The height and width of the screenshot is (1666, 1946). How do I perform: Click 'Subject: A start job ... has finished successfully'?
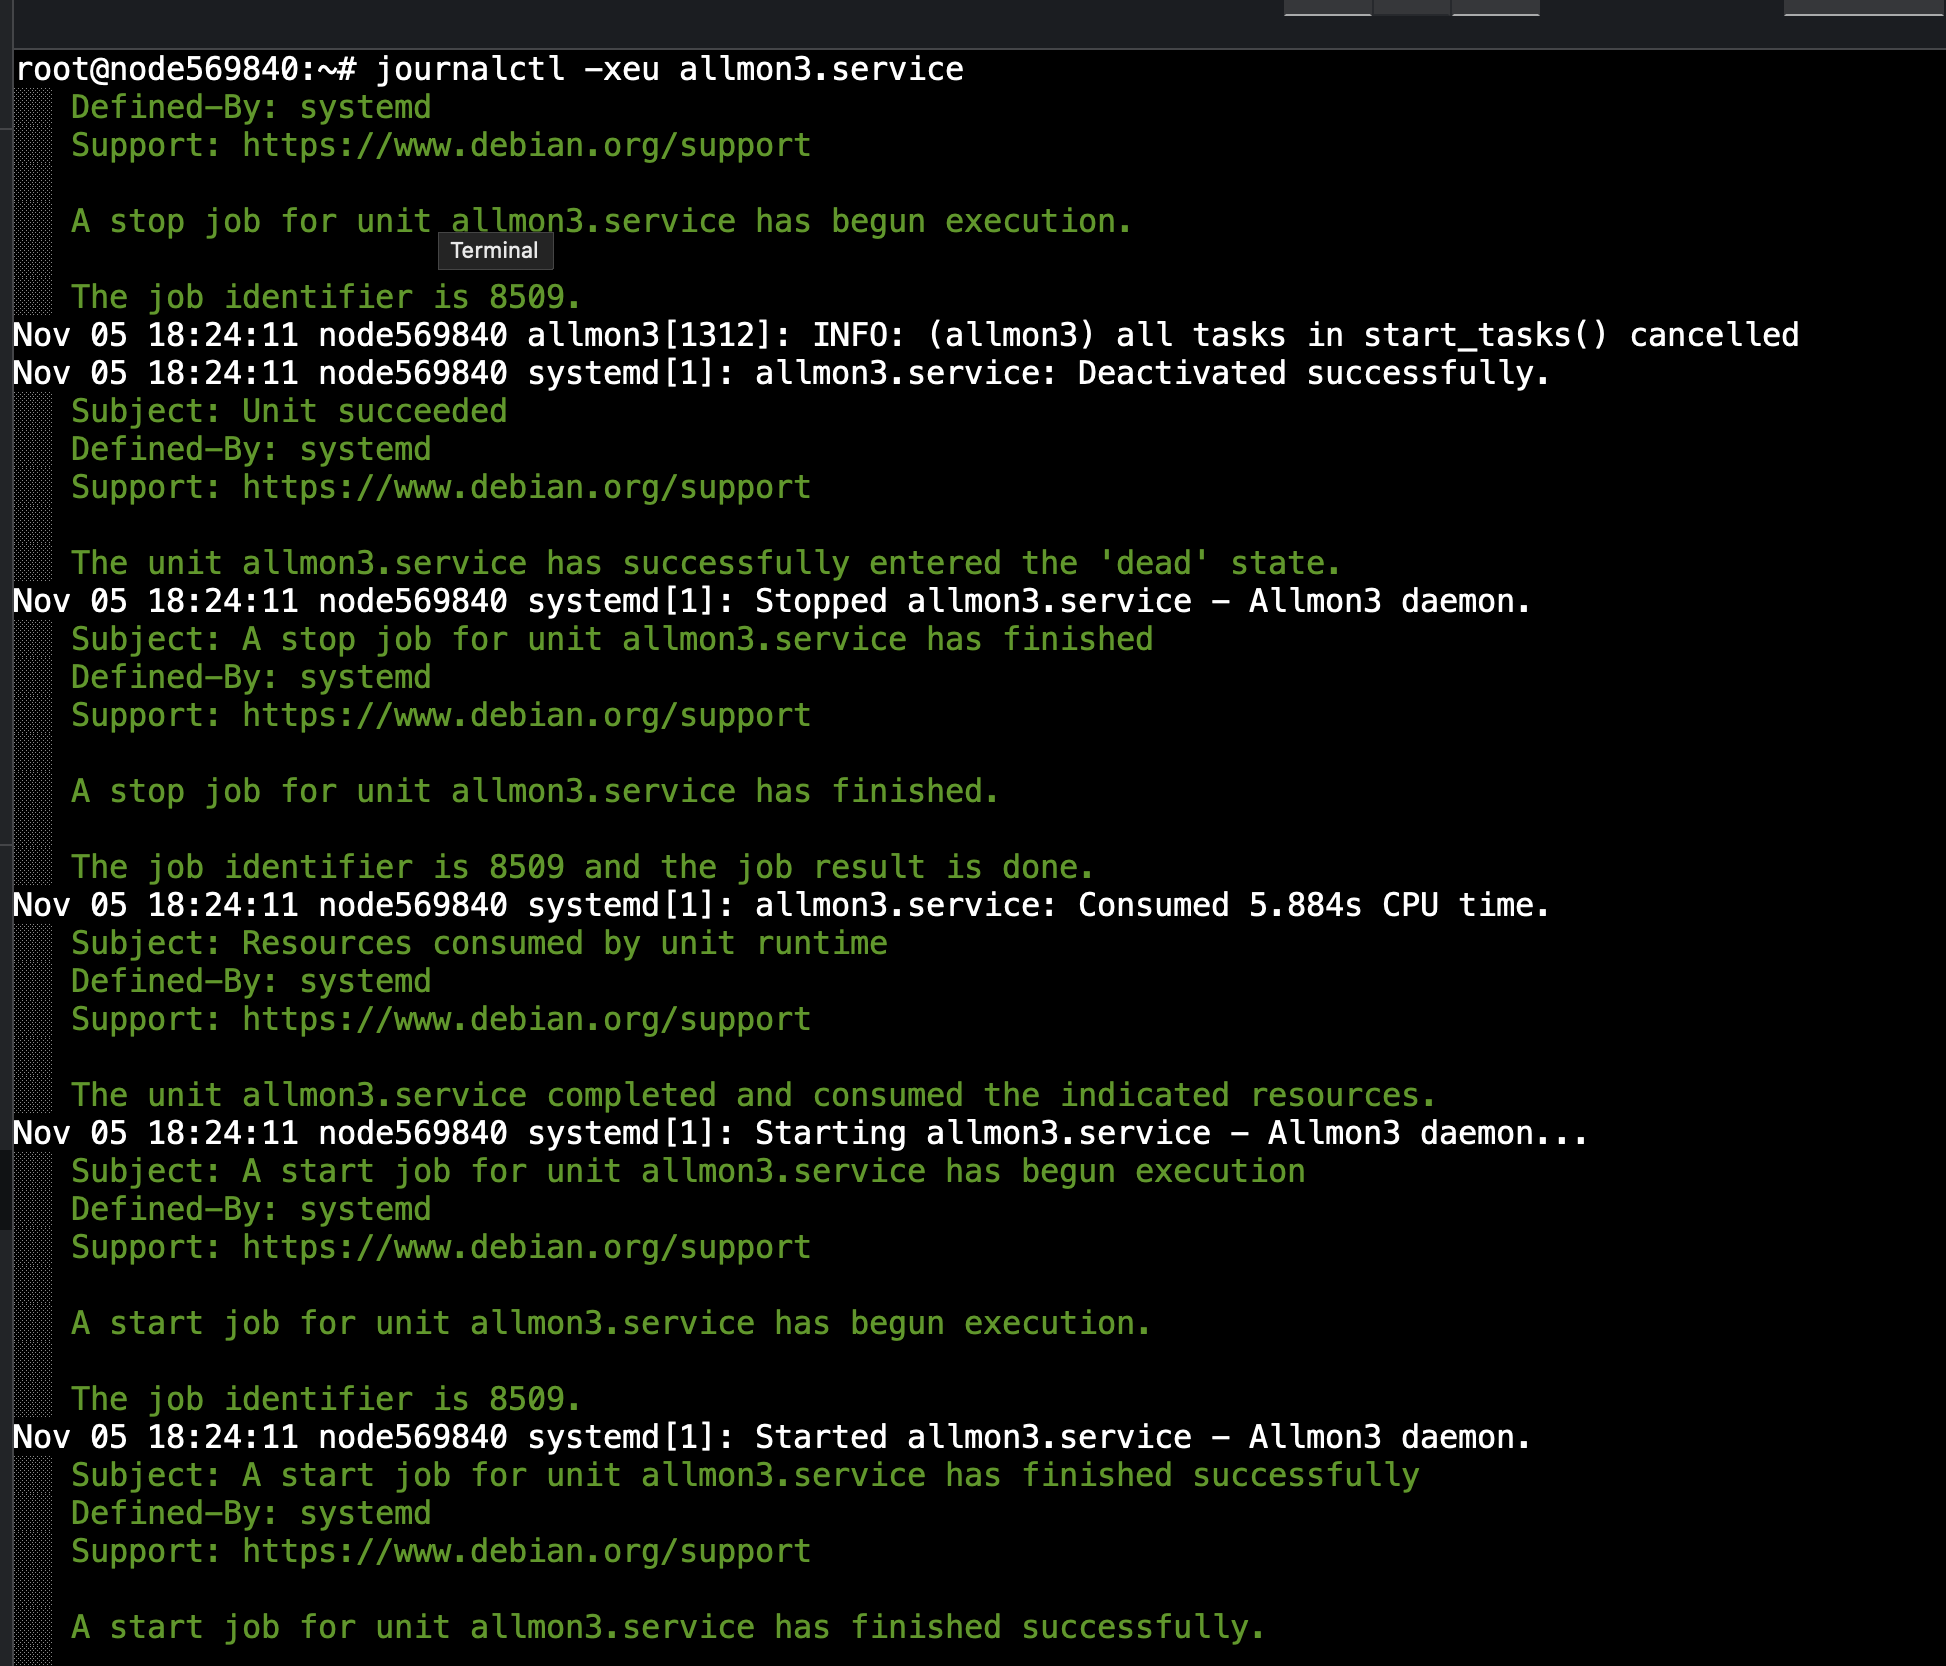(x=745, y=1475)
